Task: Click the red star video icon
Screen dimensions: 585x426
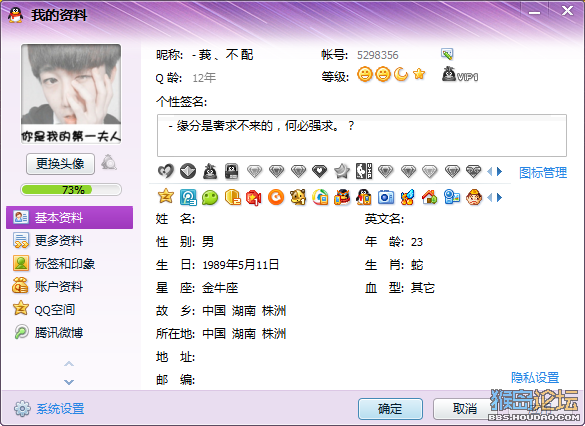Action: [254, 197]
